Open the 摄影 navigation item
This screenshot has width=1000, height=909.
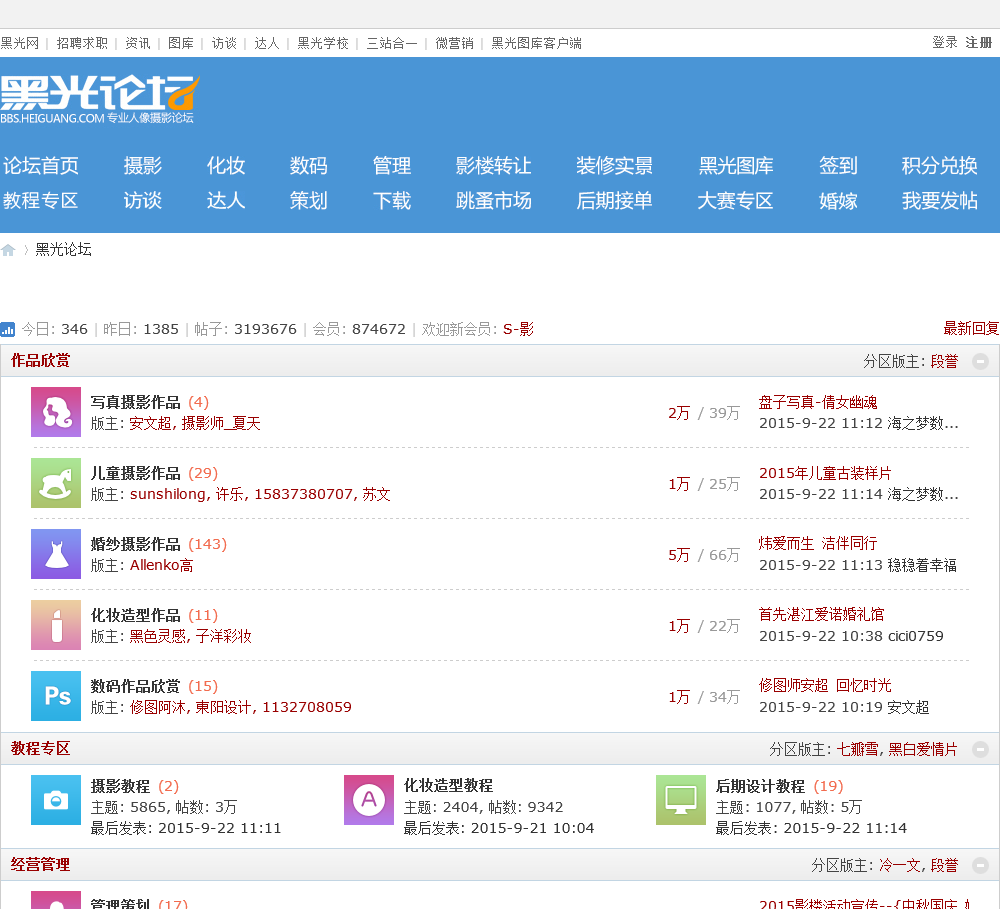coord(143,166)
